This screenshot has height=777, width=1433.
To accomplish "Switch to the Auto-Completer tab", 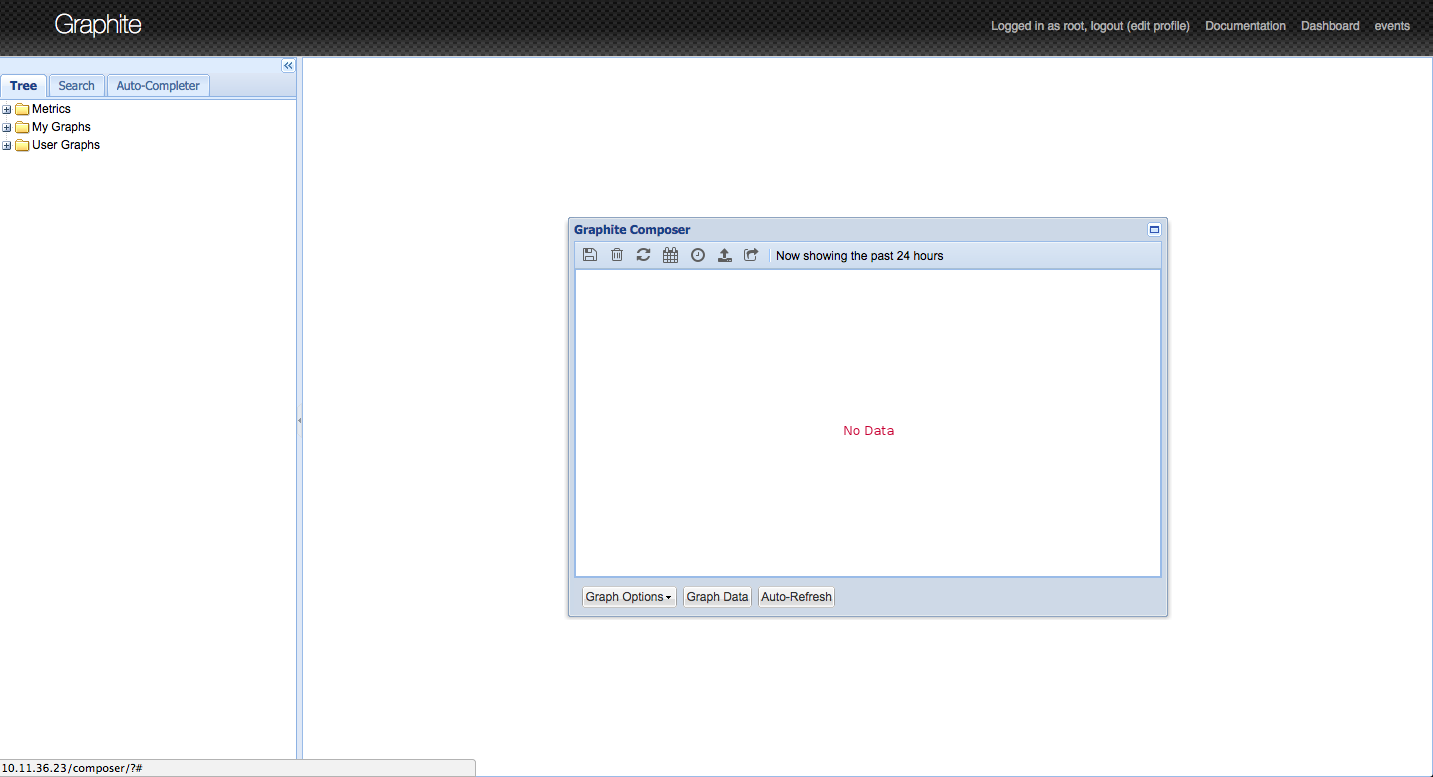I will click(158, 86).
